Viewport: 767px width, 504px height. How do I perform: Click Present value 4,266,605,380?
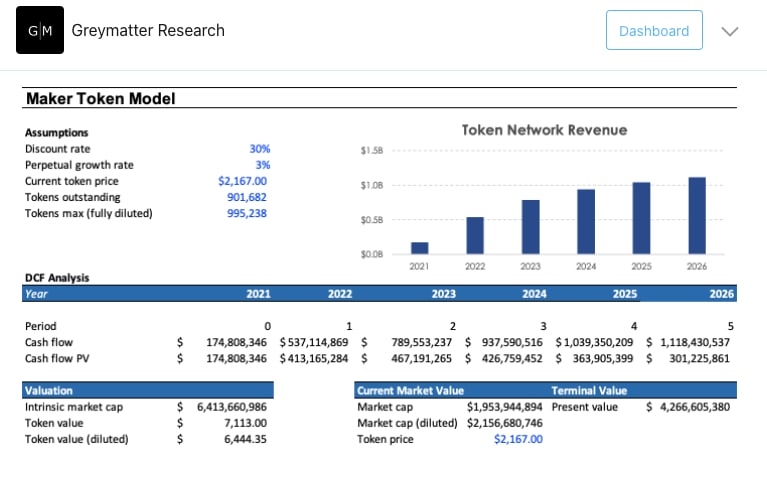pos(695,407)
